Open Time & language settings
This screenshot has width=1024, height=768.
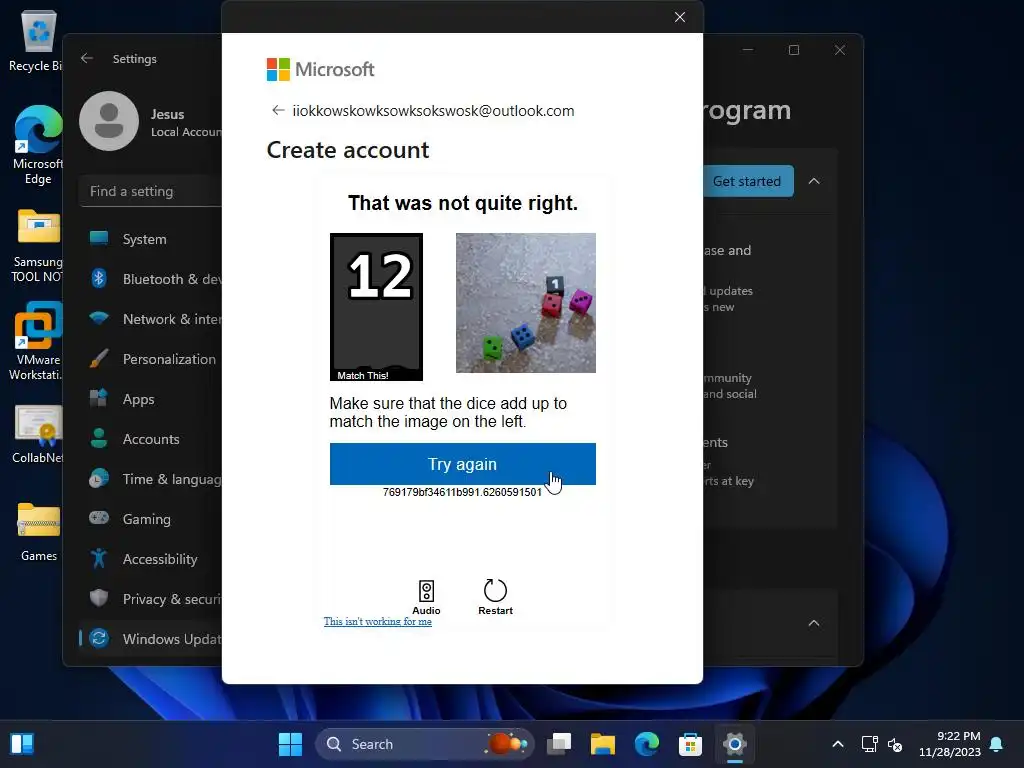click(152, 479)
